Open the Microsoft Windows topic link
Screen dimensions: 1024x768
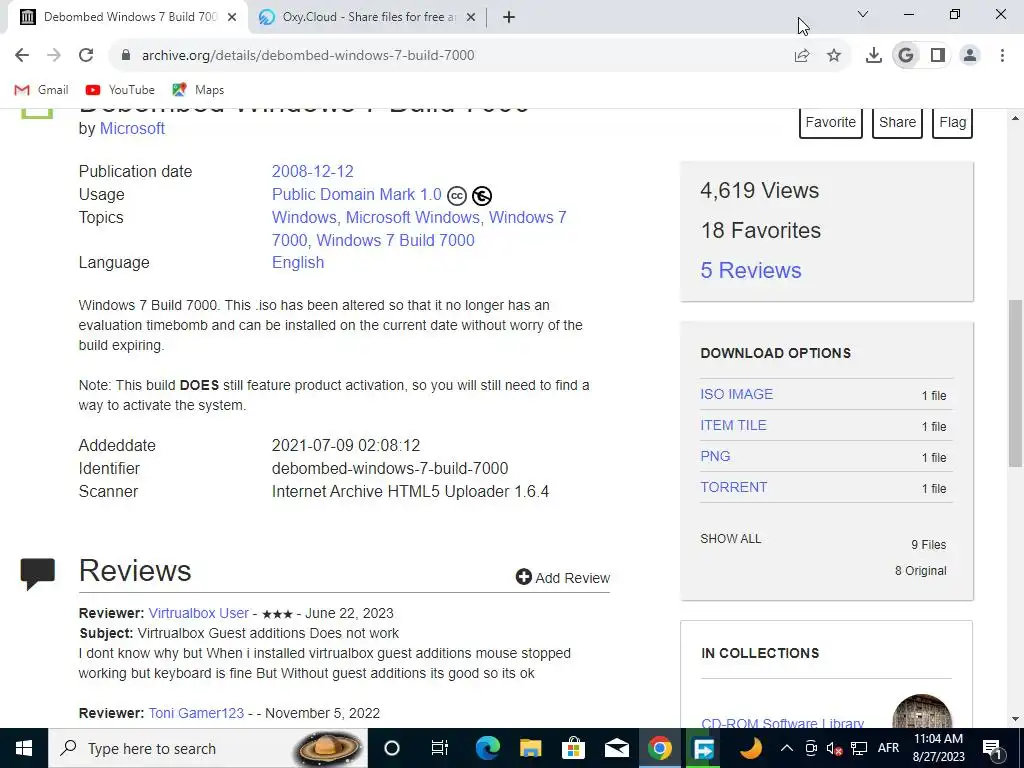coord(413,217)
